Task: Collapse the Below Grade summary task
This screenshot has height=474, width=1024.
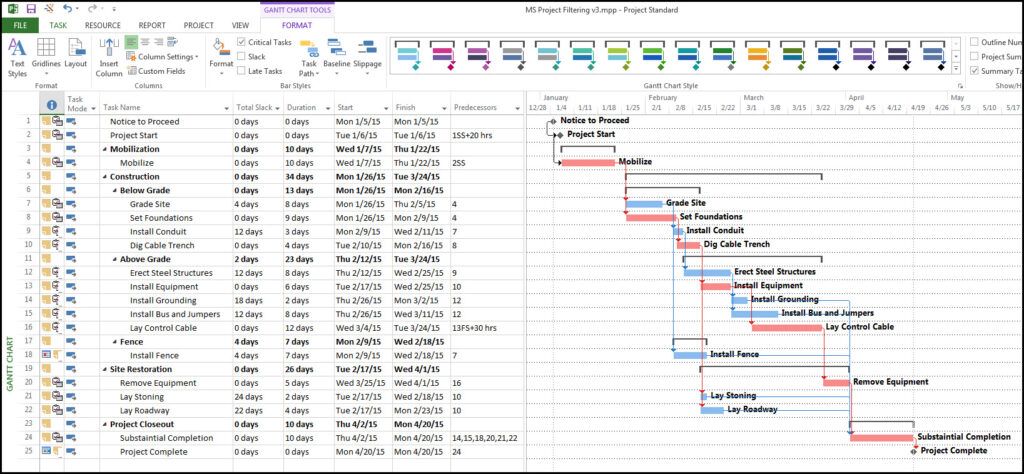Action: click(x=114, y=191)
